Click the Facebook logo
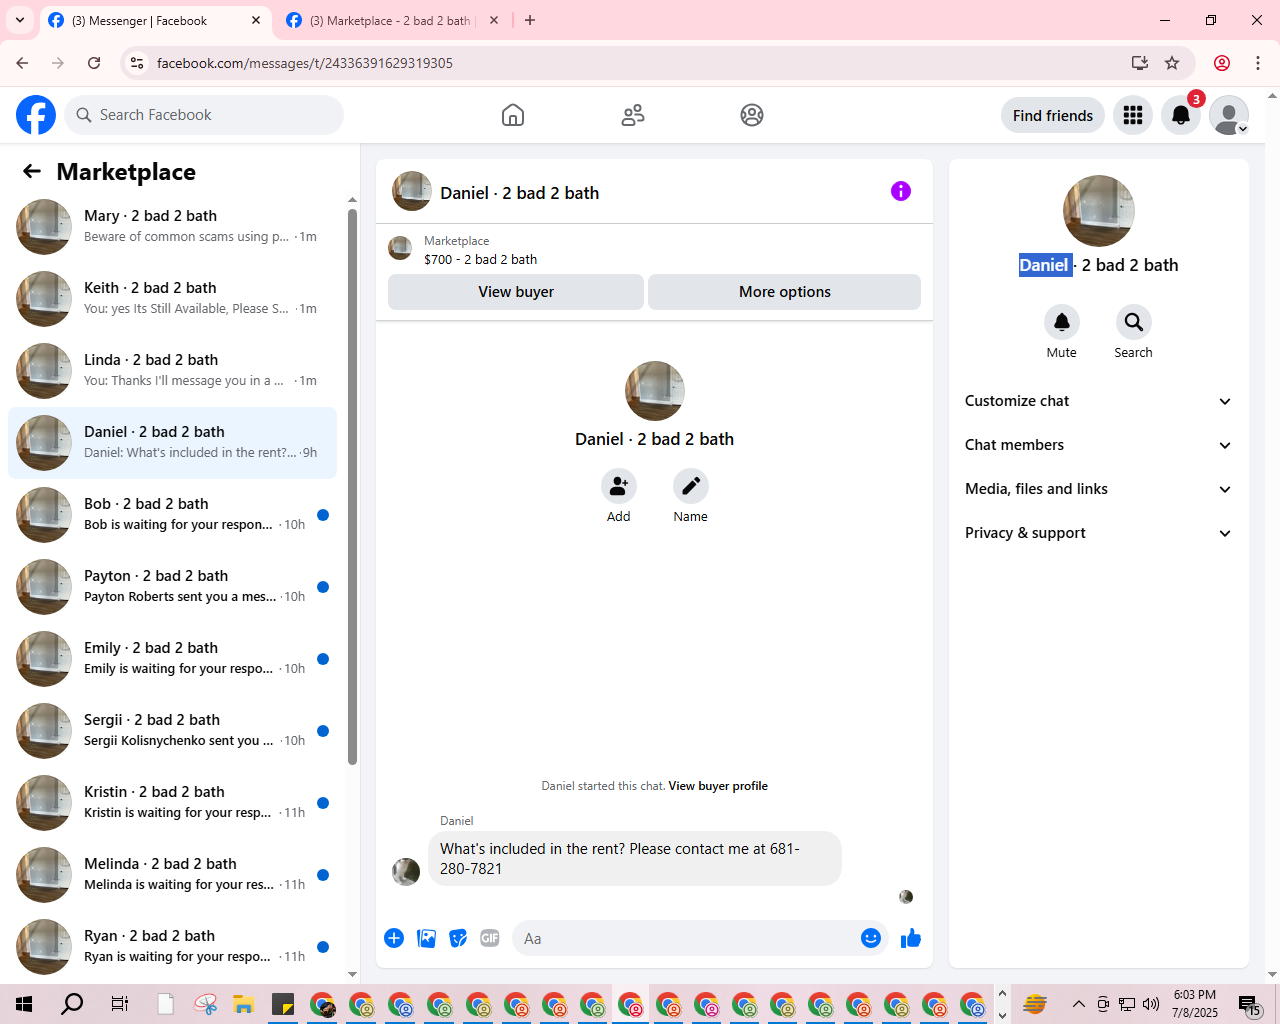The image size is (1280, 1024). point(36,115)
